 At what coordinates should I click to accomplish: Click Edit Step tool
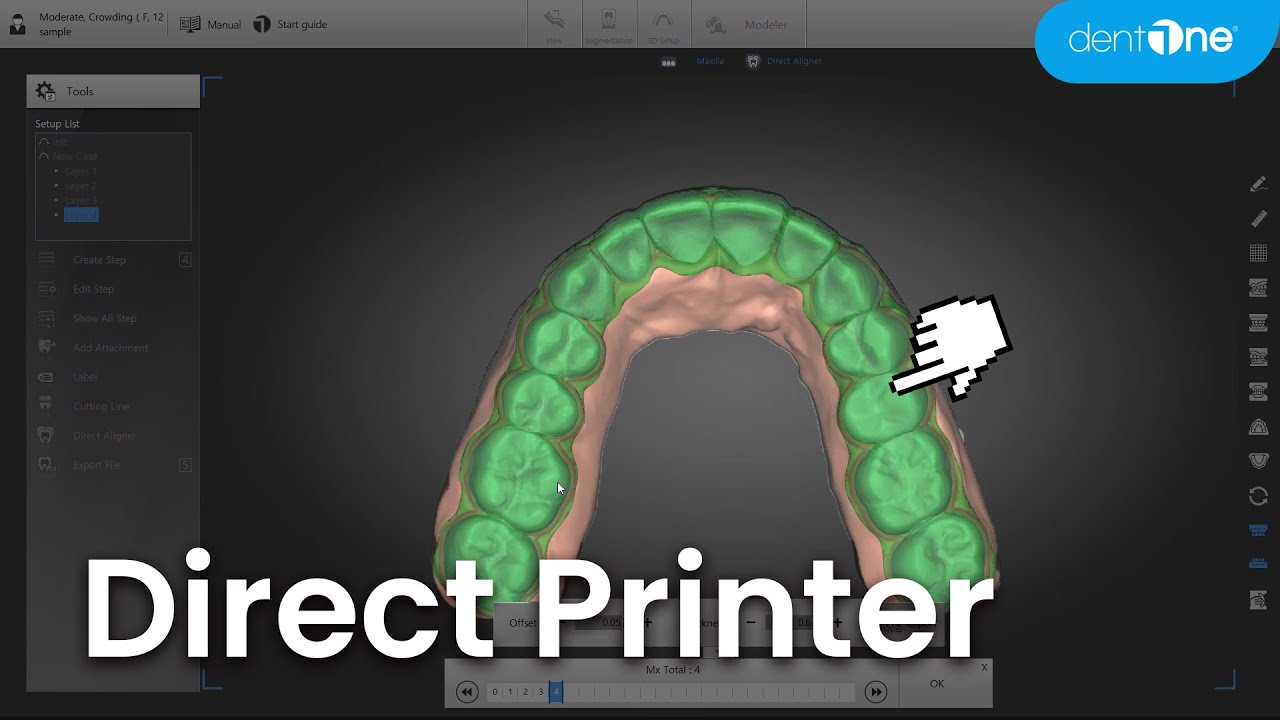click(93, 289)
